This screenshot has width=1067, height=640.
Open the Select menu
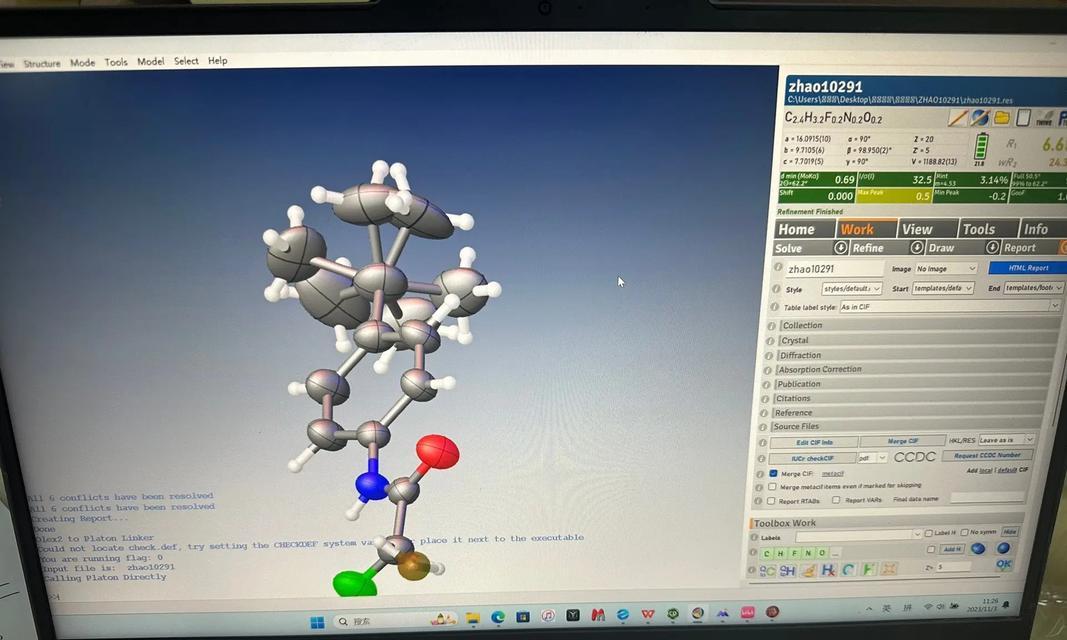point(186,61)
